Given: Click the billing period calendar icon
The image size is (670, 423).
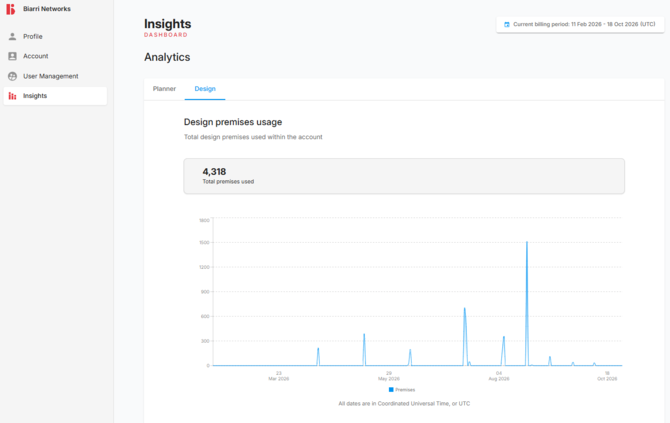Looking at the screenshot, I should click(507, 24).
